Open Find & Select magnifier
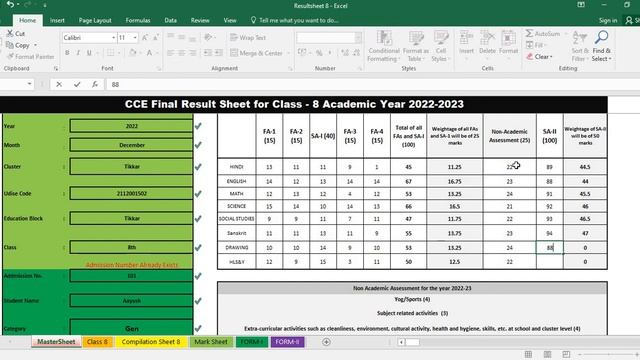Image resolution: width=640 pixels, height=360 pixels. (601, 46)
